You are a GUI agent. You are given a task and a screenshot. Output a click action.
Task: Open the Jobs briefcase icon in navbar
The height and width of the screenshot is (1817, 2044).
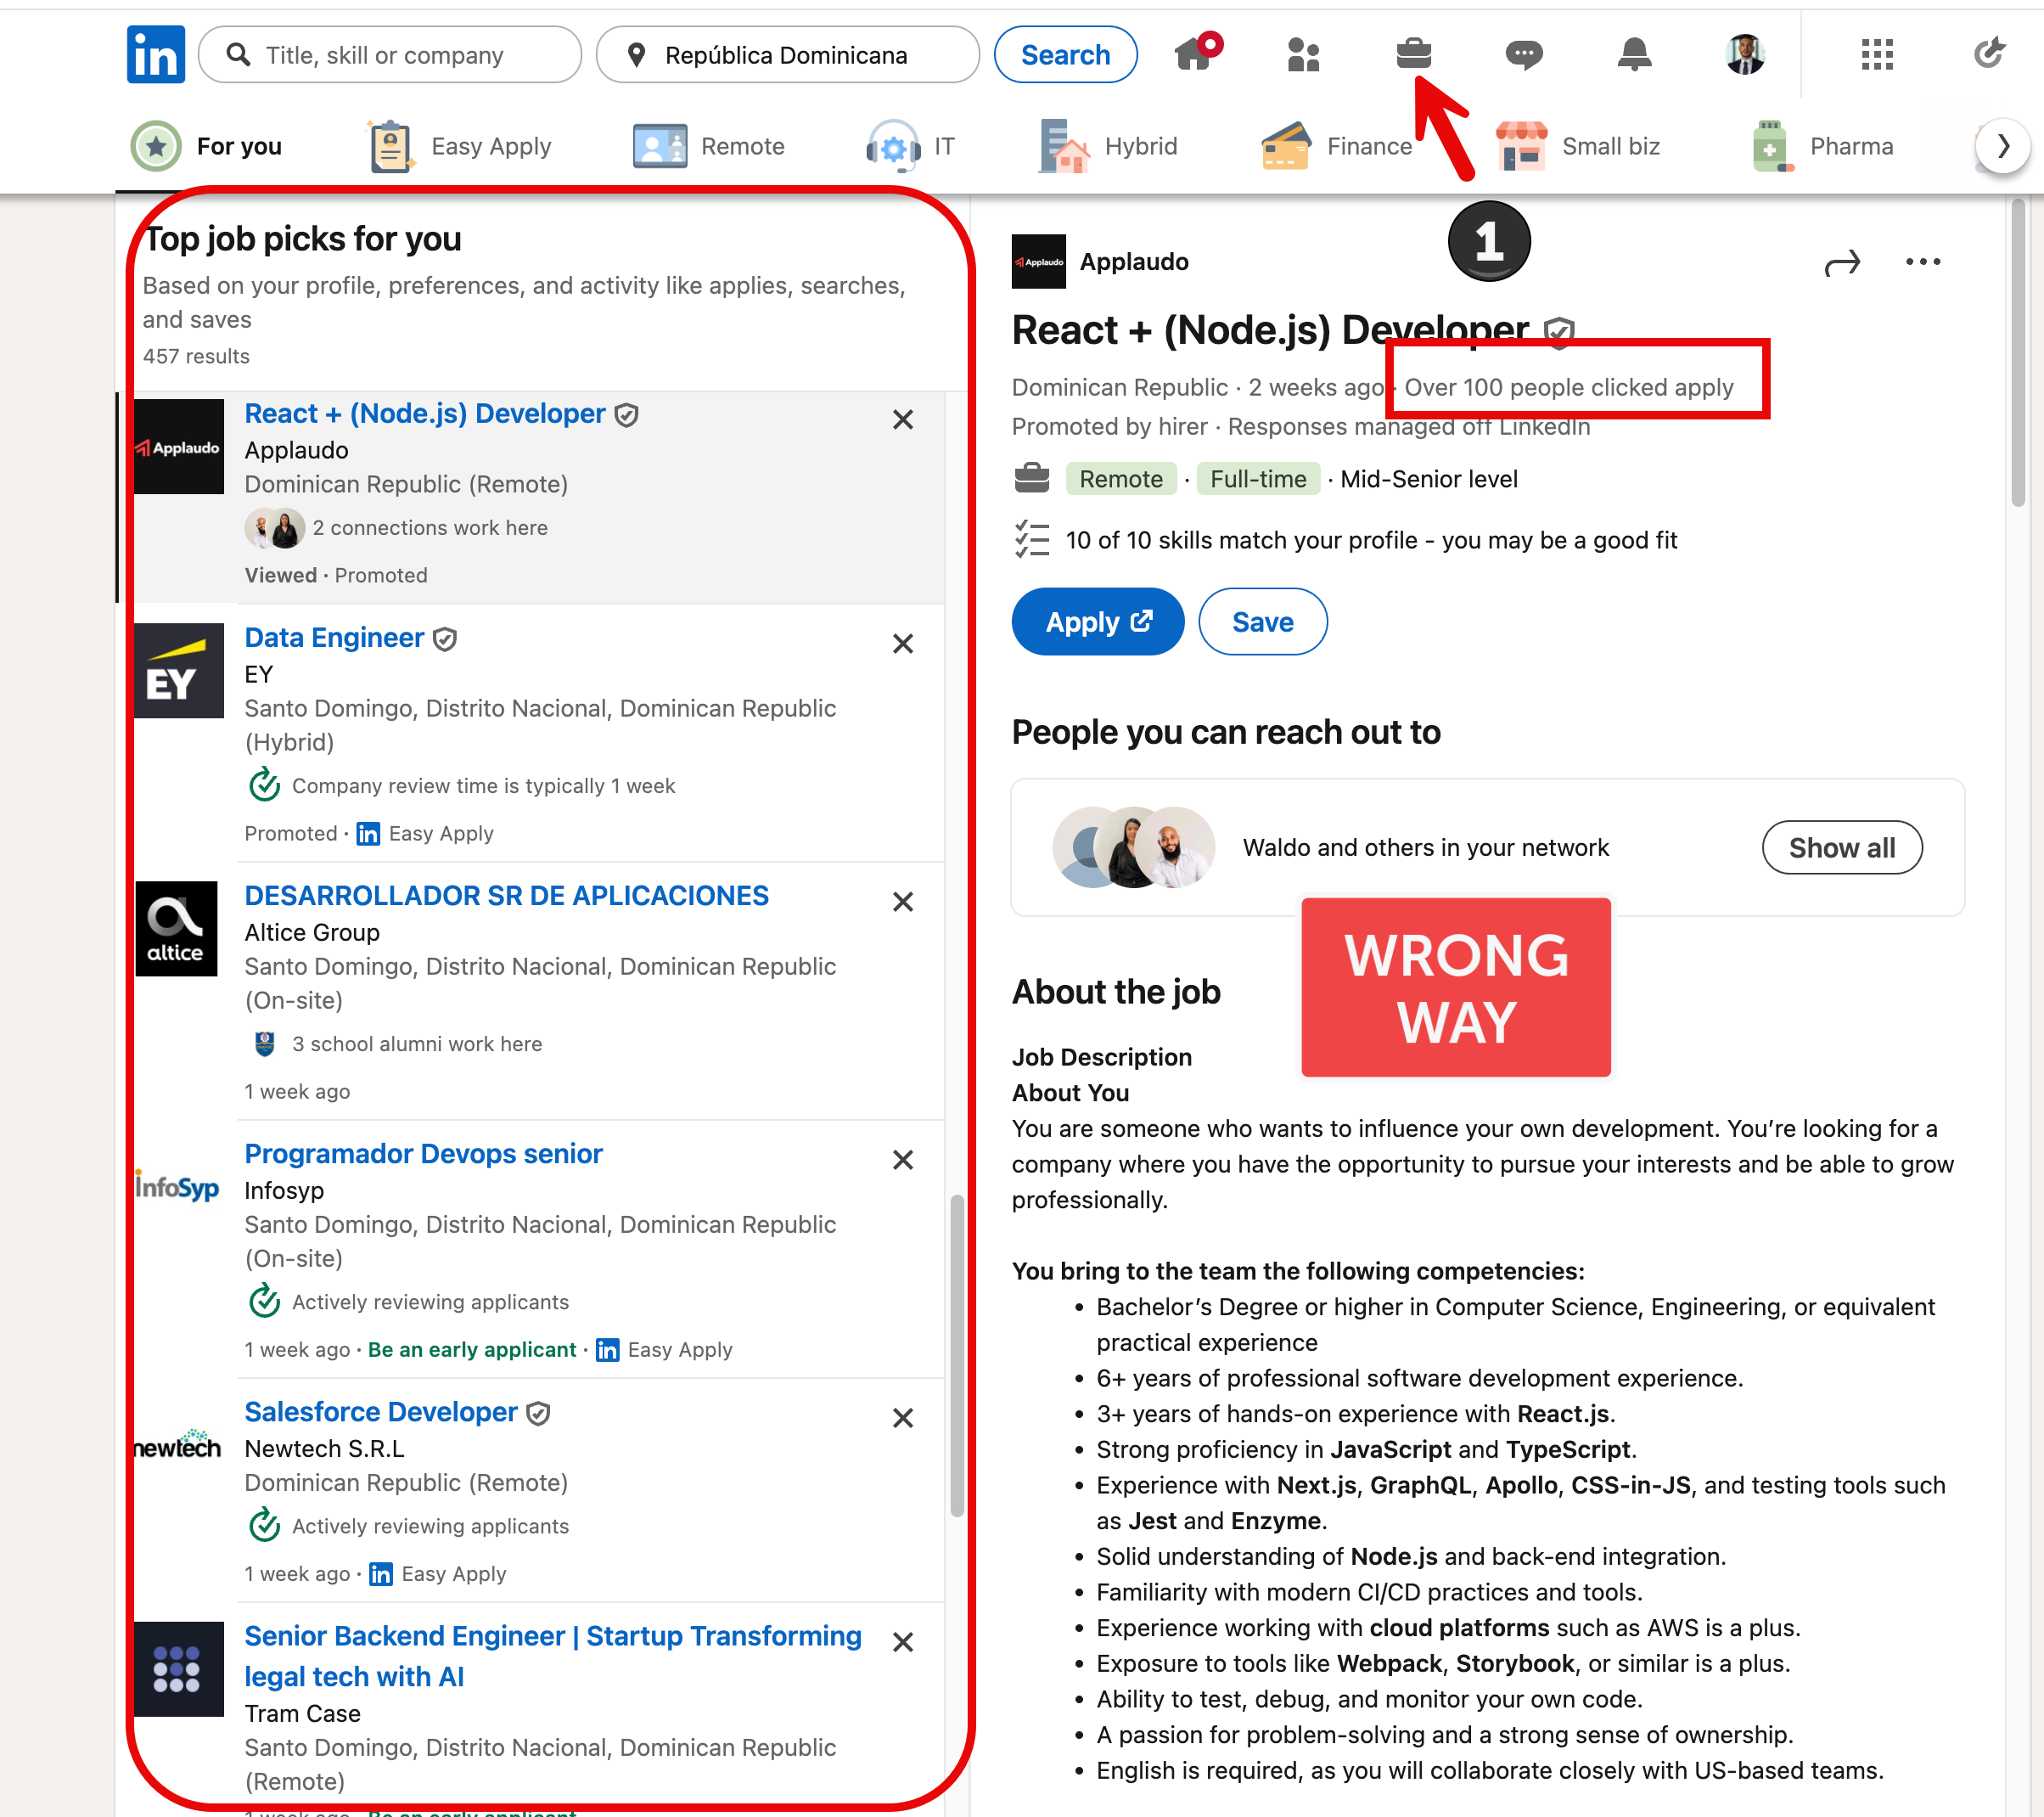1413,54
